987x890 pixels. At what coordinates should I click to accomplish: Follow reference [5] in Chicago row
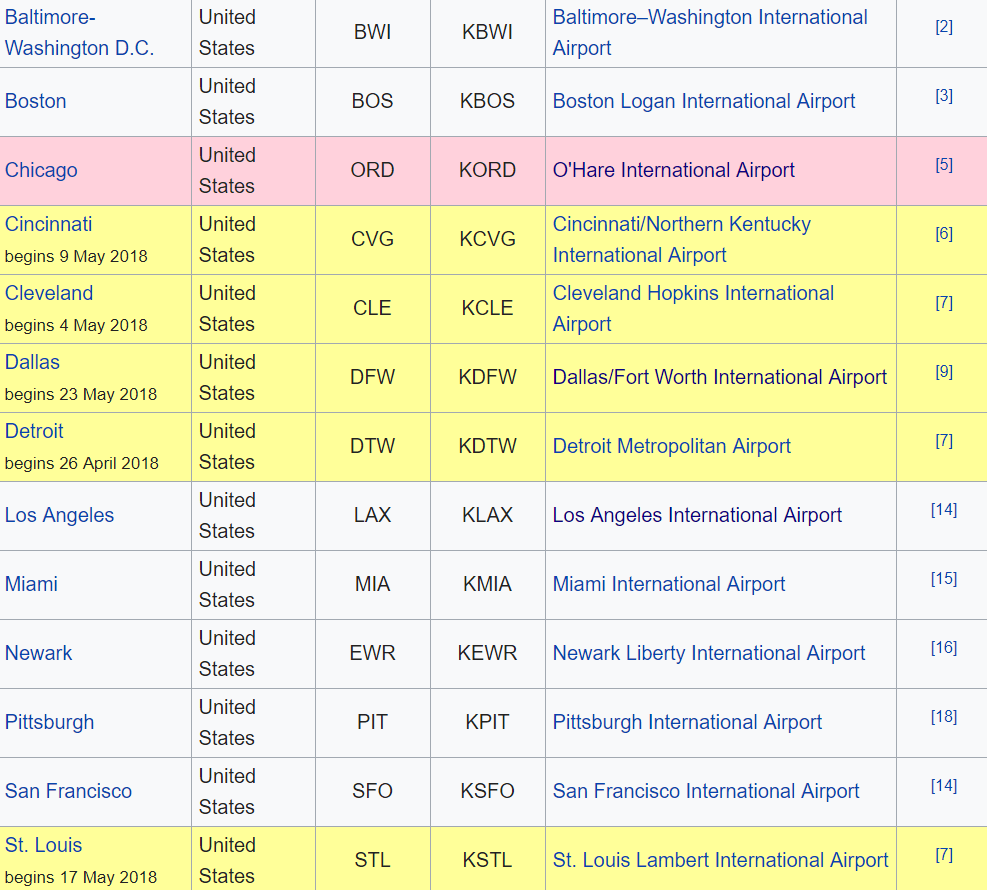[x=944, y=165]
